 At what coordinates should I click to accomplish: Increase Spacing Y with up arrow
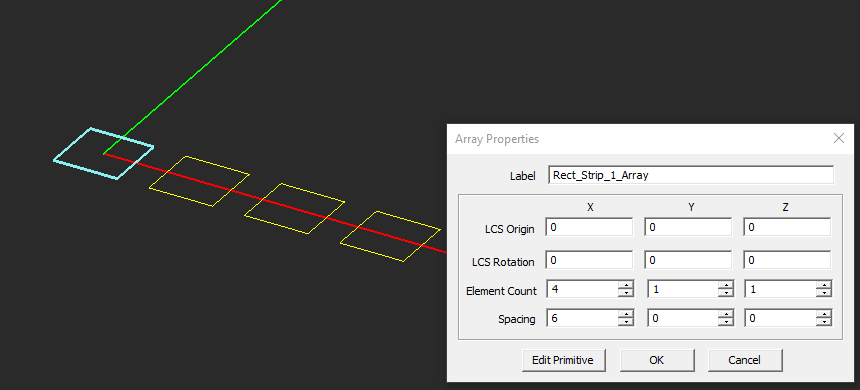coord(726,314)
